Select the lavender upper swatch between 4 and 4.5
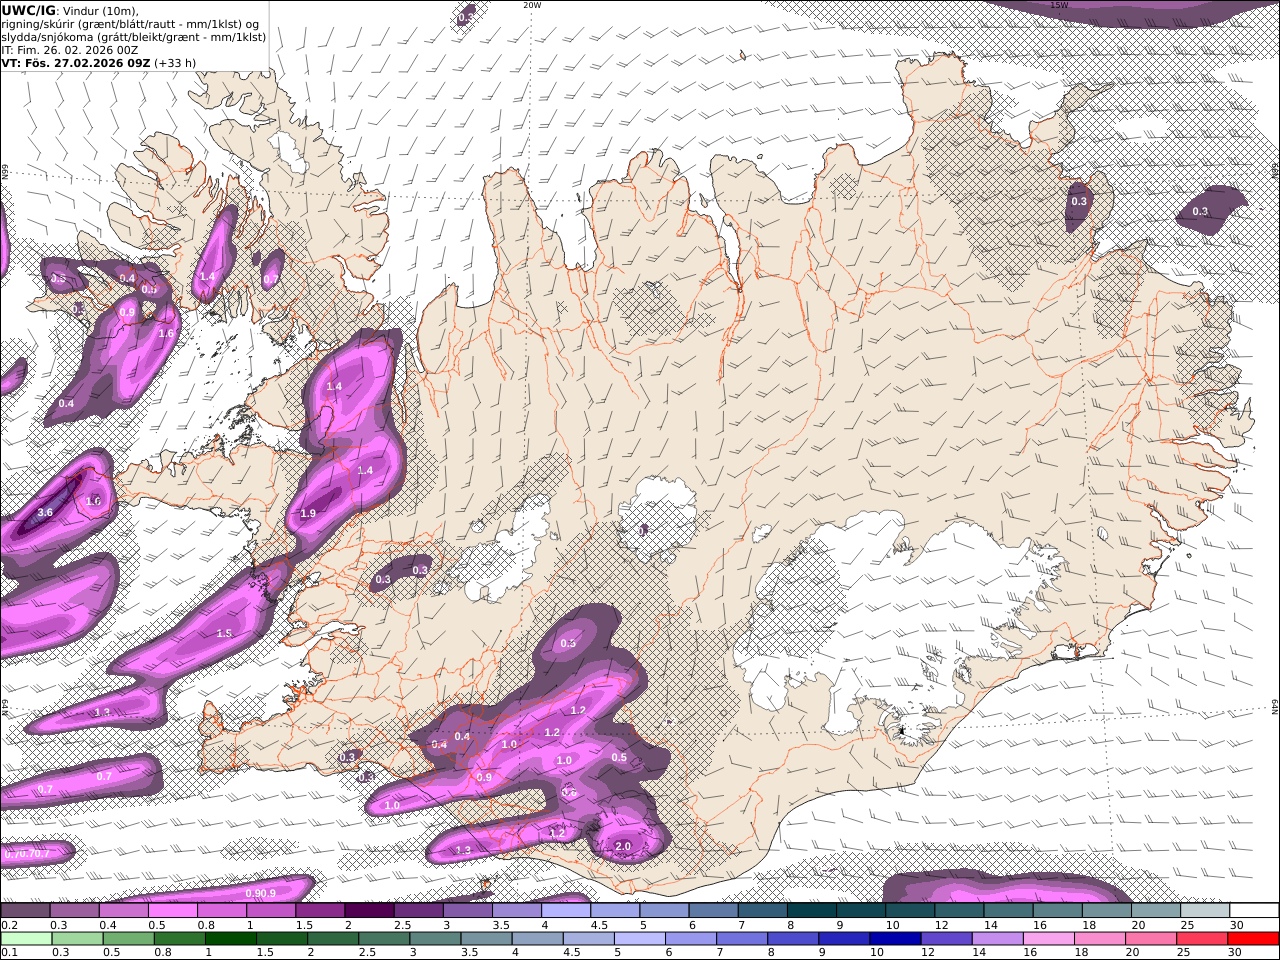Image resolution: width=1280 pixels, height=960 pixels. coord(567,911)
